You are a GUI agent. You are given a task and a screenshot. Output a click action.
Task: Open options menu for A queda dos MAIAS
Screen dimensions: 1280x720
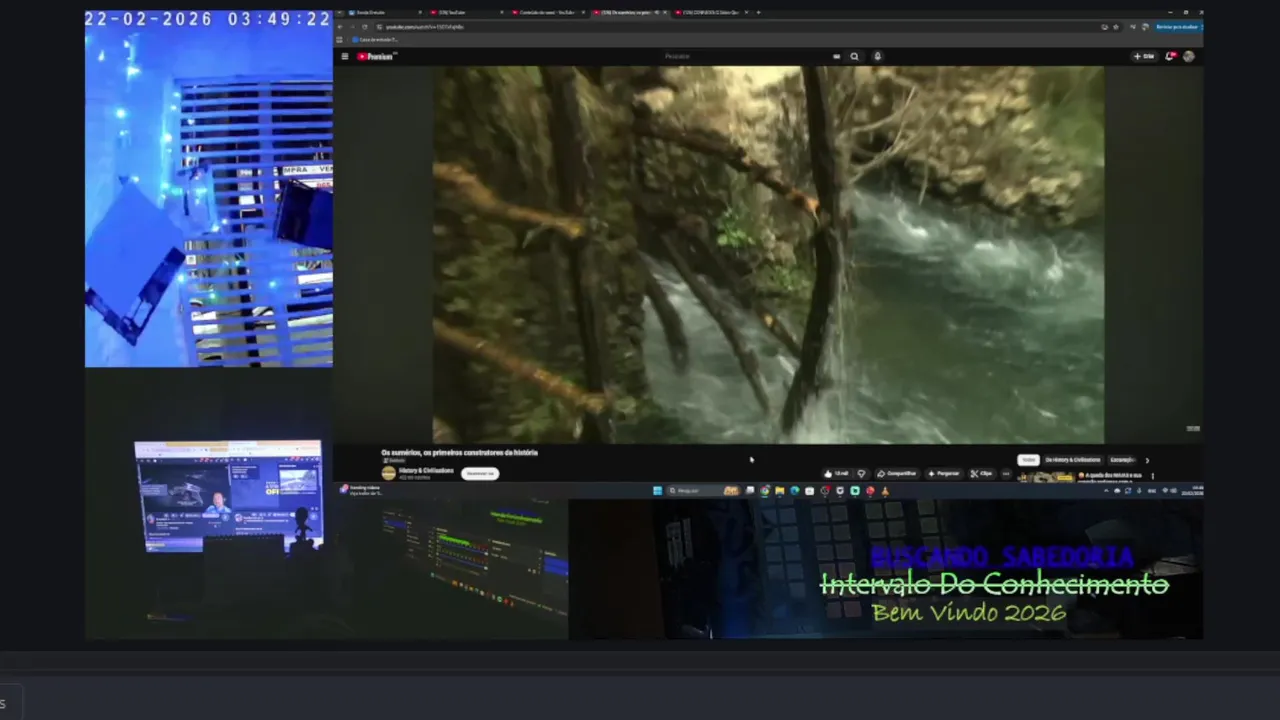pyautogui.click(x=1153, y=476)
